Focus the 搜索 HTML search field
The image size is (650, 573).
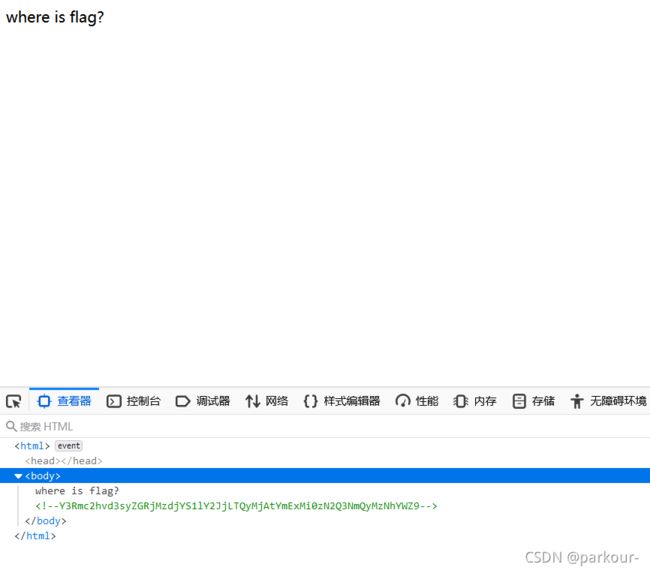click(325, 426)
